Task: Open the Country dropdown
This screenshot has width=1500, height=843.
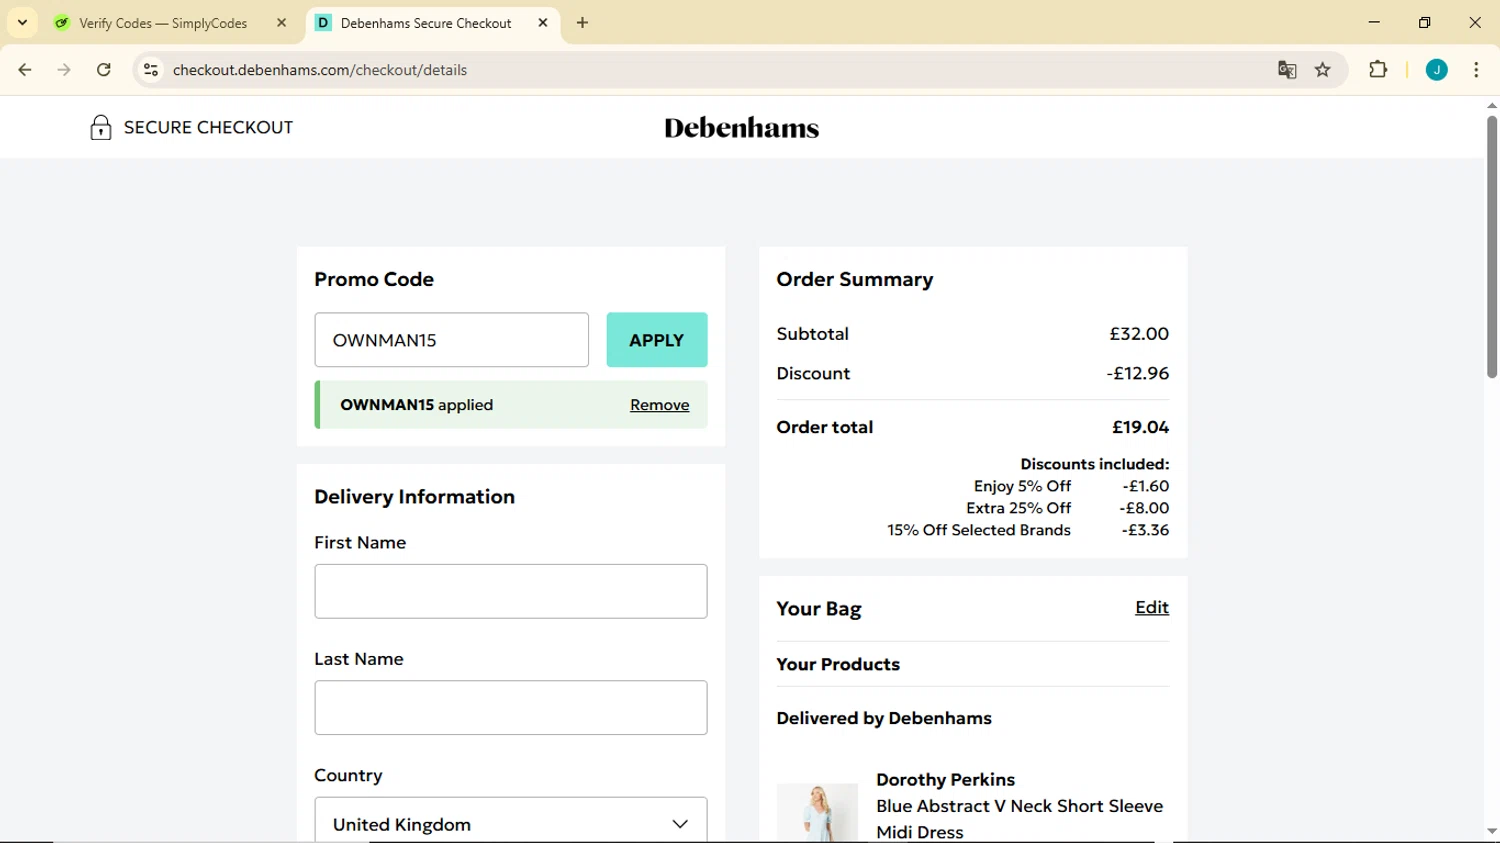Action: point(511,820)
